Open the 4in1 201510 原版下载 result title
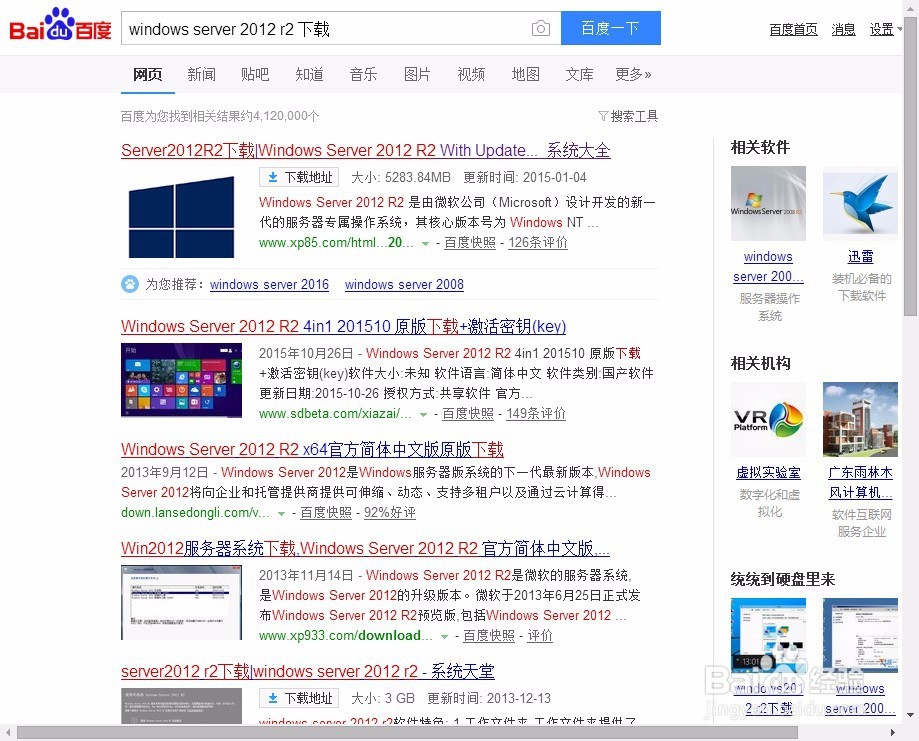Screen dimensions: 919x741 pos(343,326)
